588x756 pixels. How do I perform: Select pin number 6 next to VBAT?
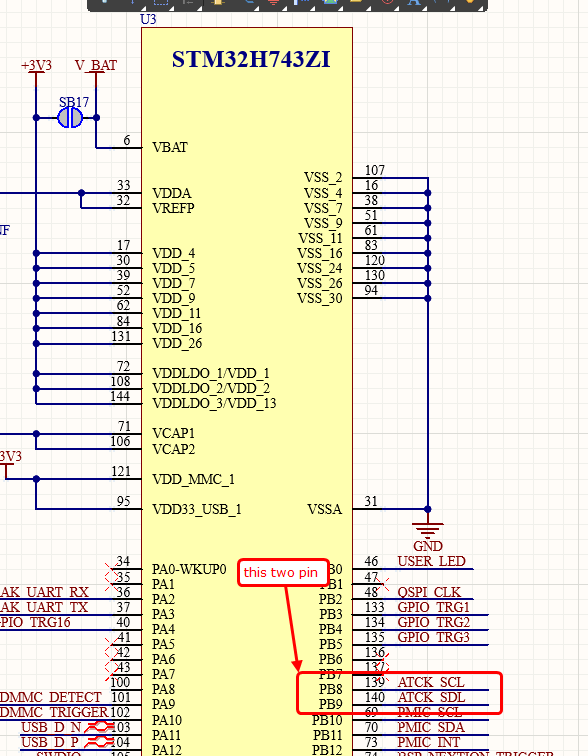click(127, 140)
